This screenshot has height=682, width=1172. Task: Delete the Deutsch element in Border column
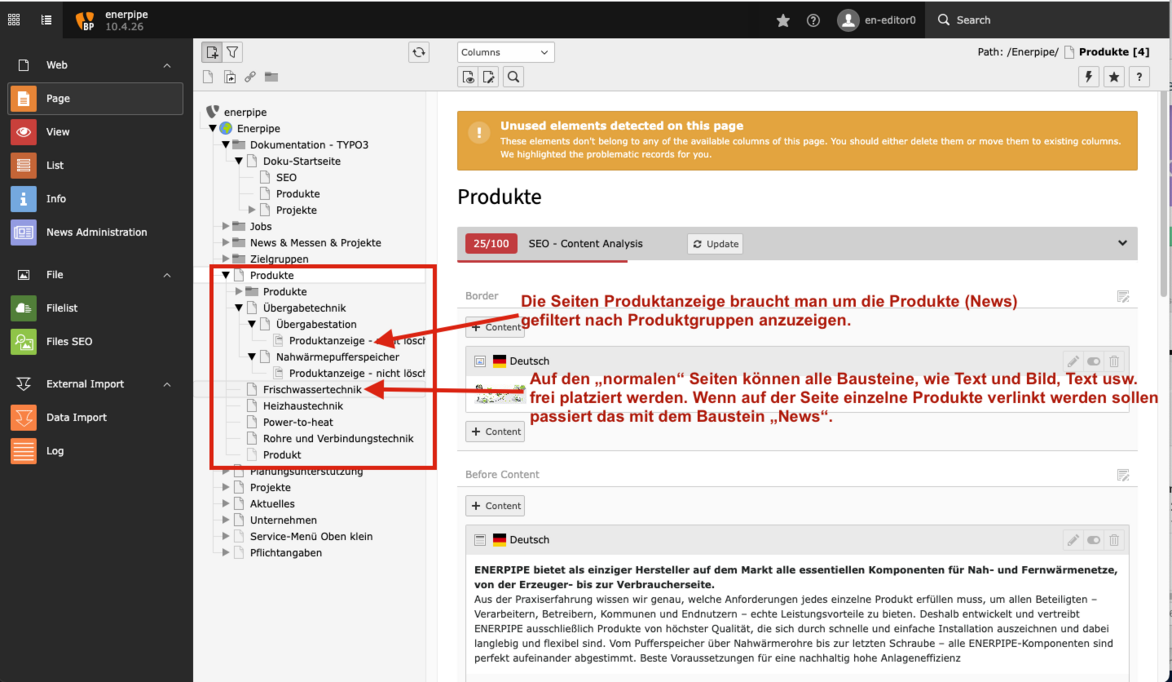coord(1114,362)
